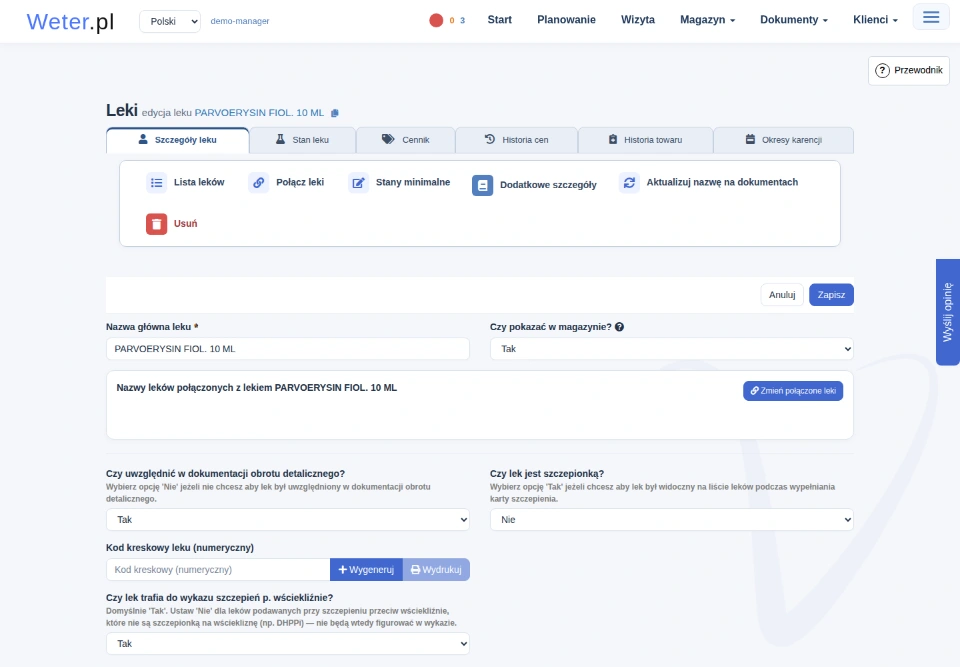Screen dimensions: 960x667
Task: Select the Szczegóły leku tab
Action: 178,140
